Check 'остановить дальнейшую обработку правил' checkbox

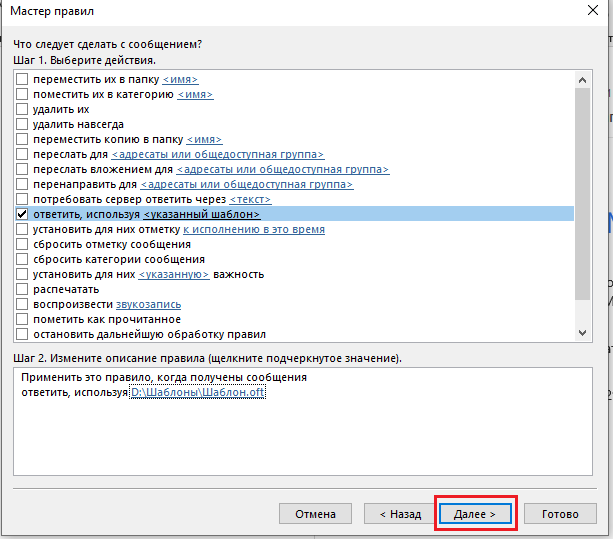coord(22,334)
